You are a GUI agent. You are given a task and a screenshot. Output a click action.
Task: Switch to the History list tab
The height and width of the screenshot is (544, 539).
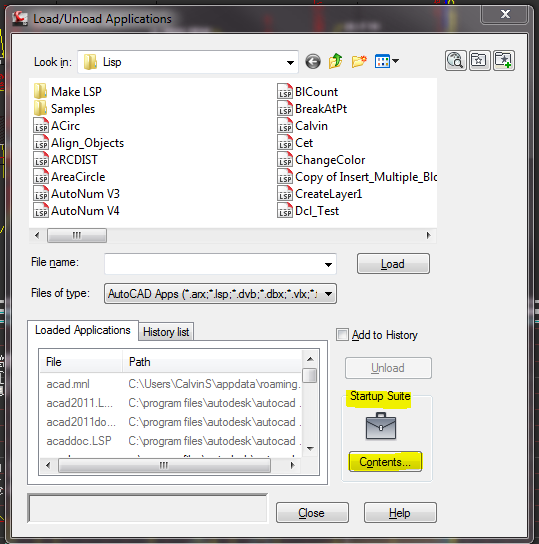pos(166,332)
